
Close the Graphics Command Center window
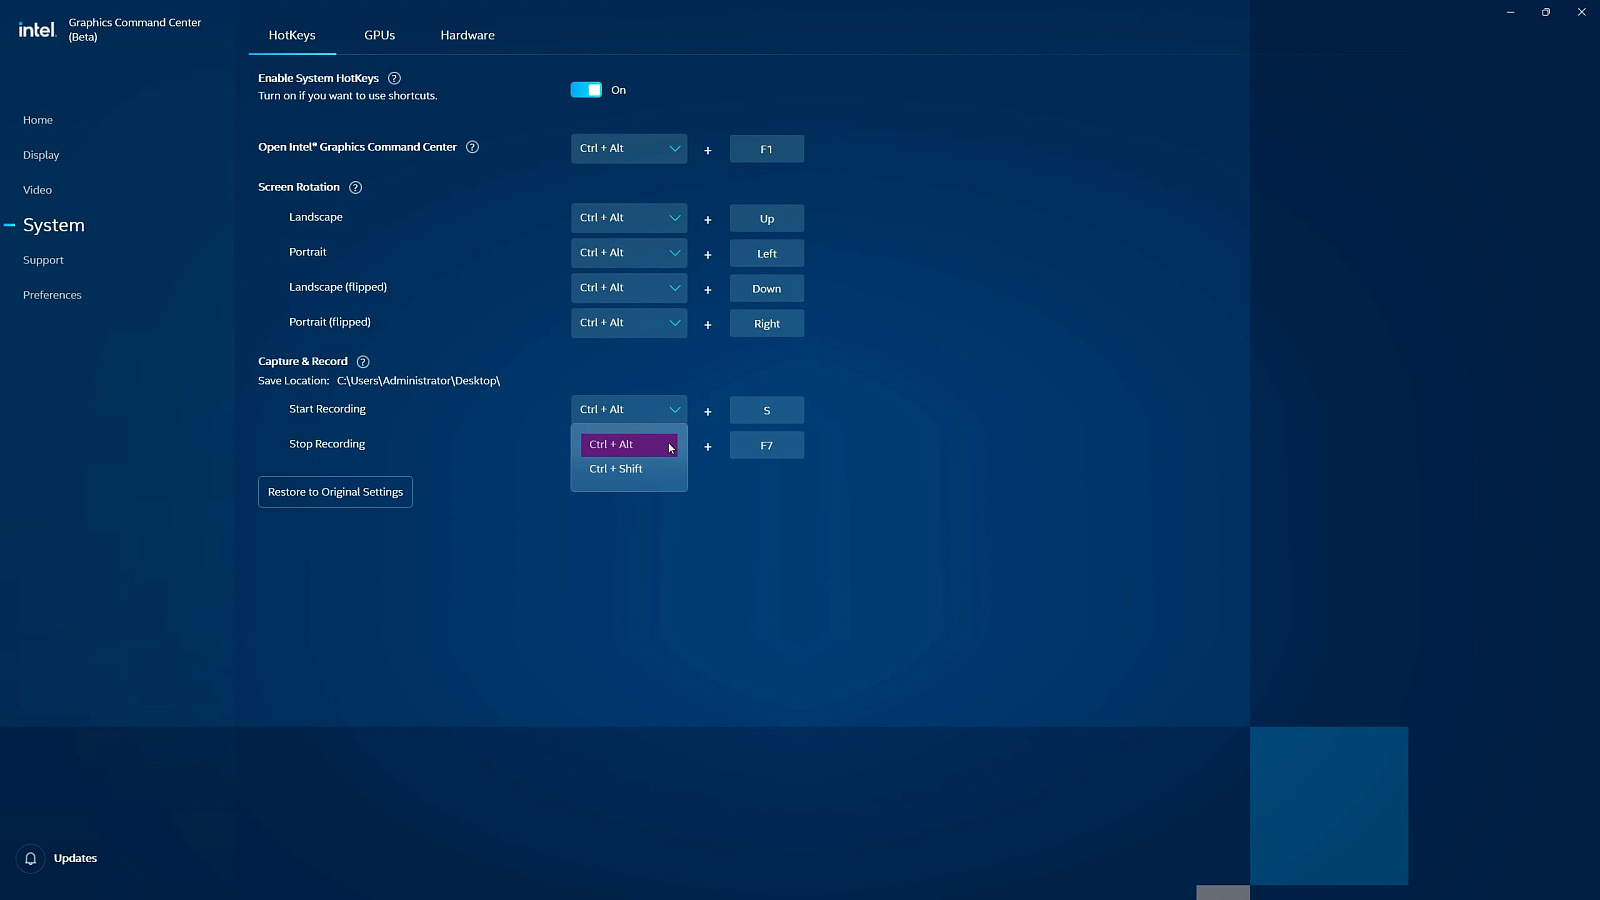click(x=1582, y=12)
